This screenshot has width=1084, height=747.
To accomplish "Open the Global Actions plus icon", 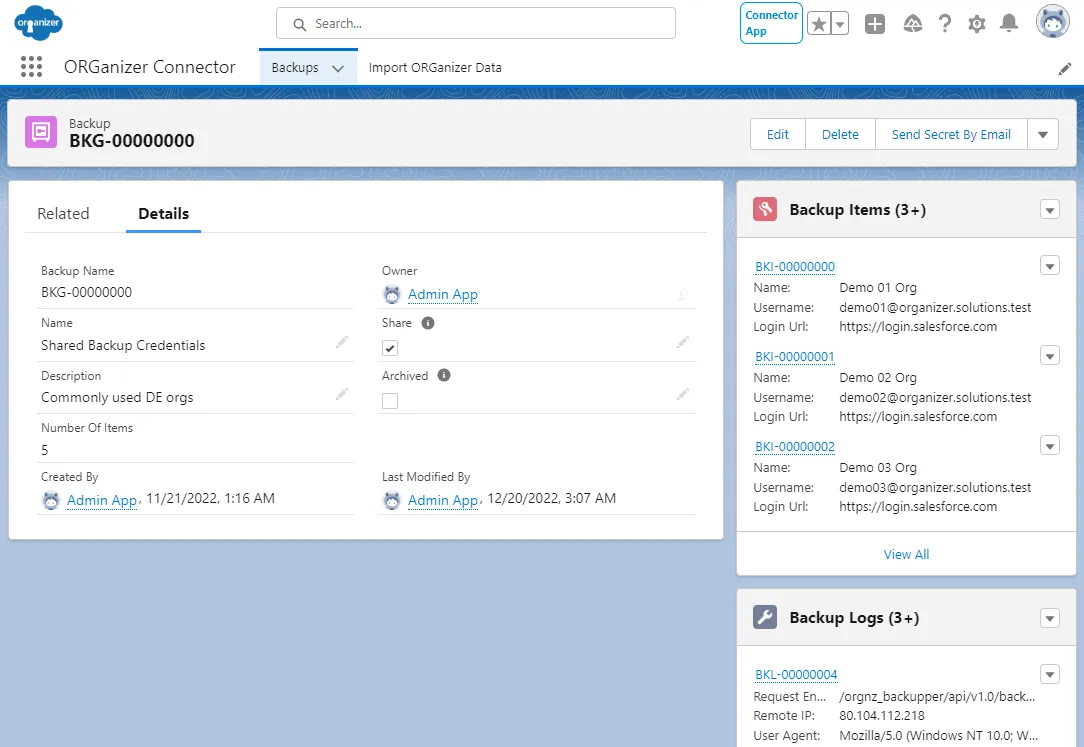I will (x=875, y=24).
